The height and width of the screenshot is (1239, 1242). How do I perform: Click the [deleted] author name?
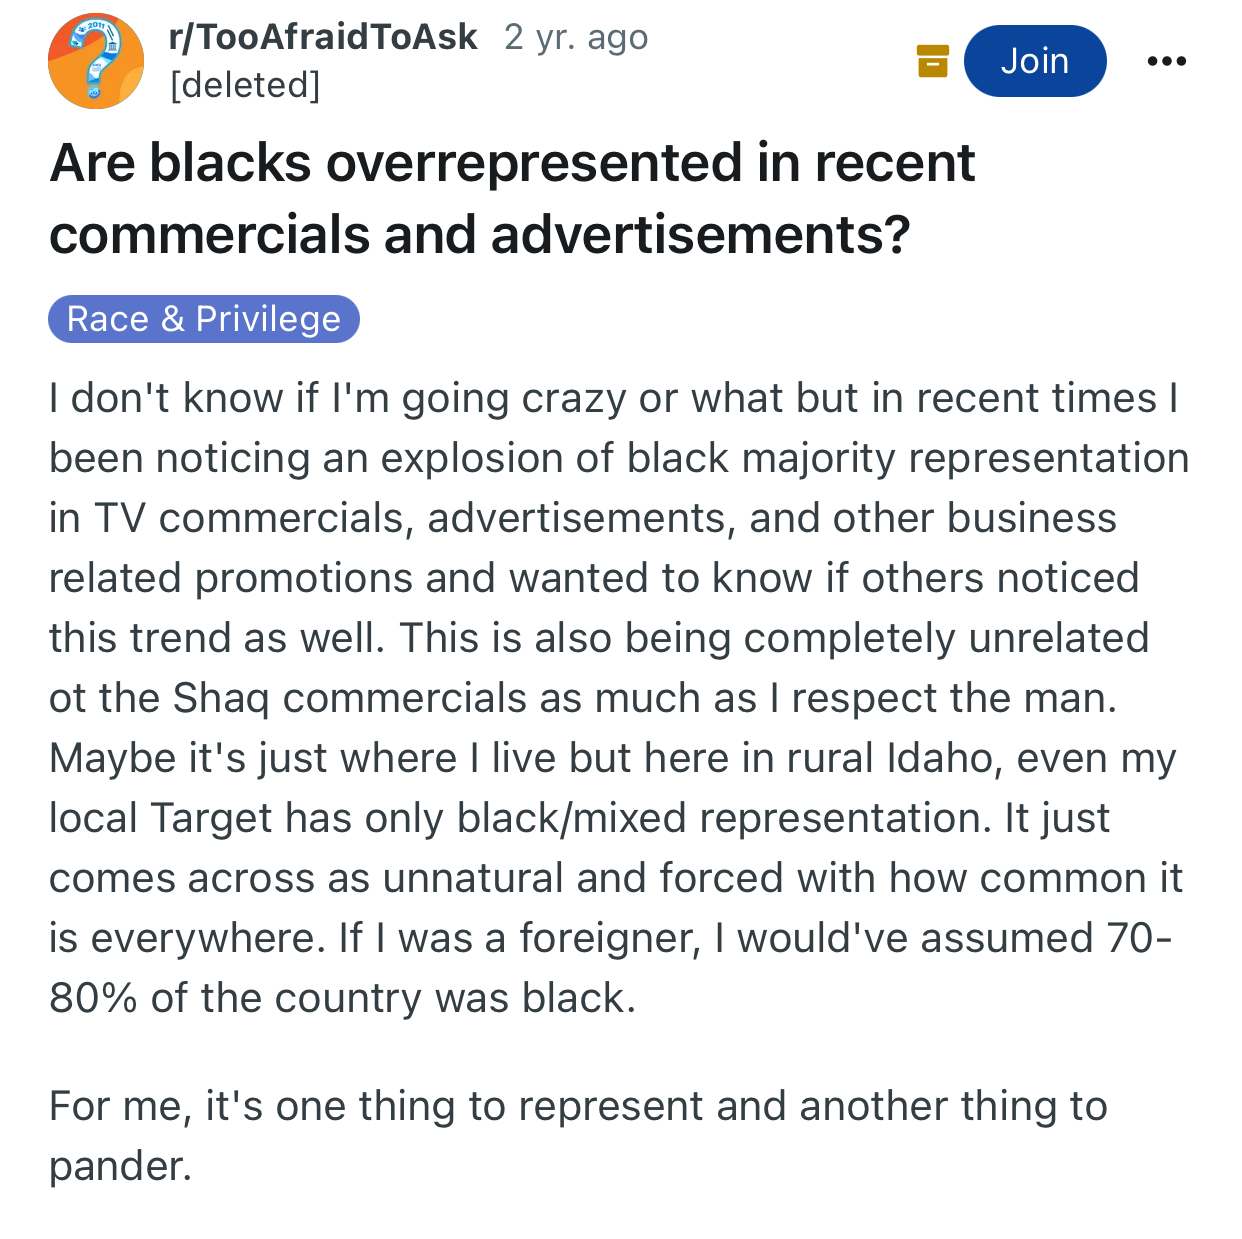click(x=246, y=85)
